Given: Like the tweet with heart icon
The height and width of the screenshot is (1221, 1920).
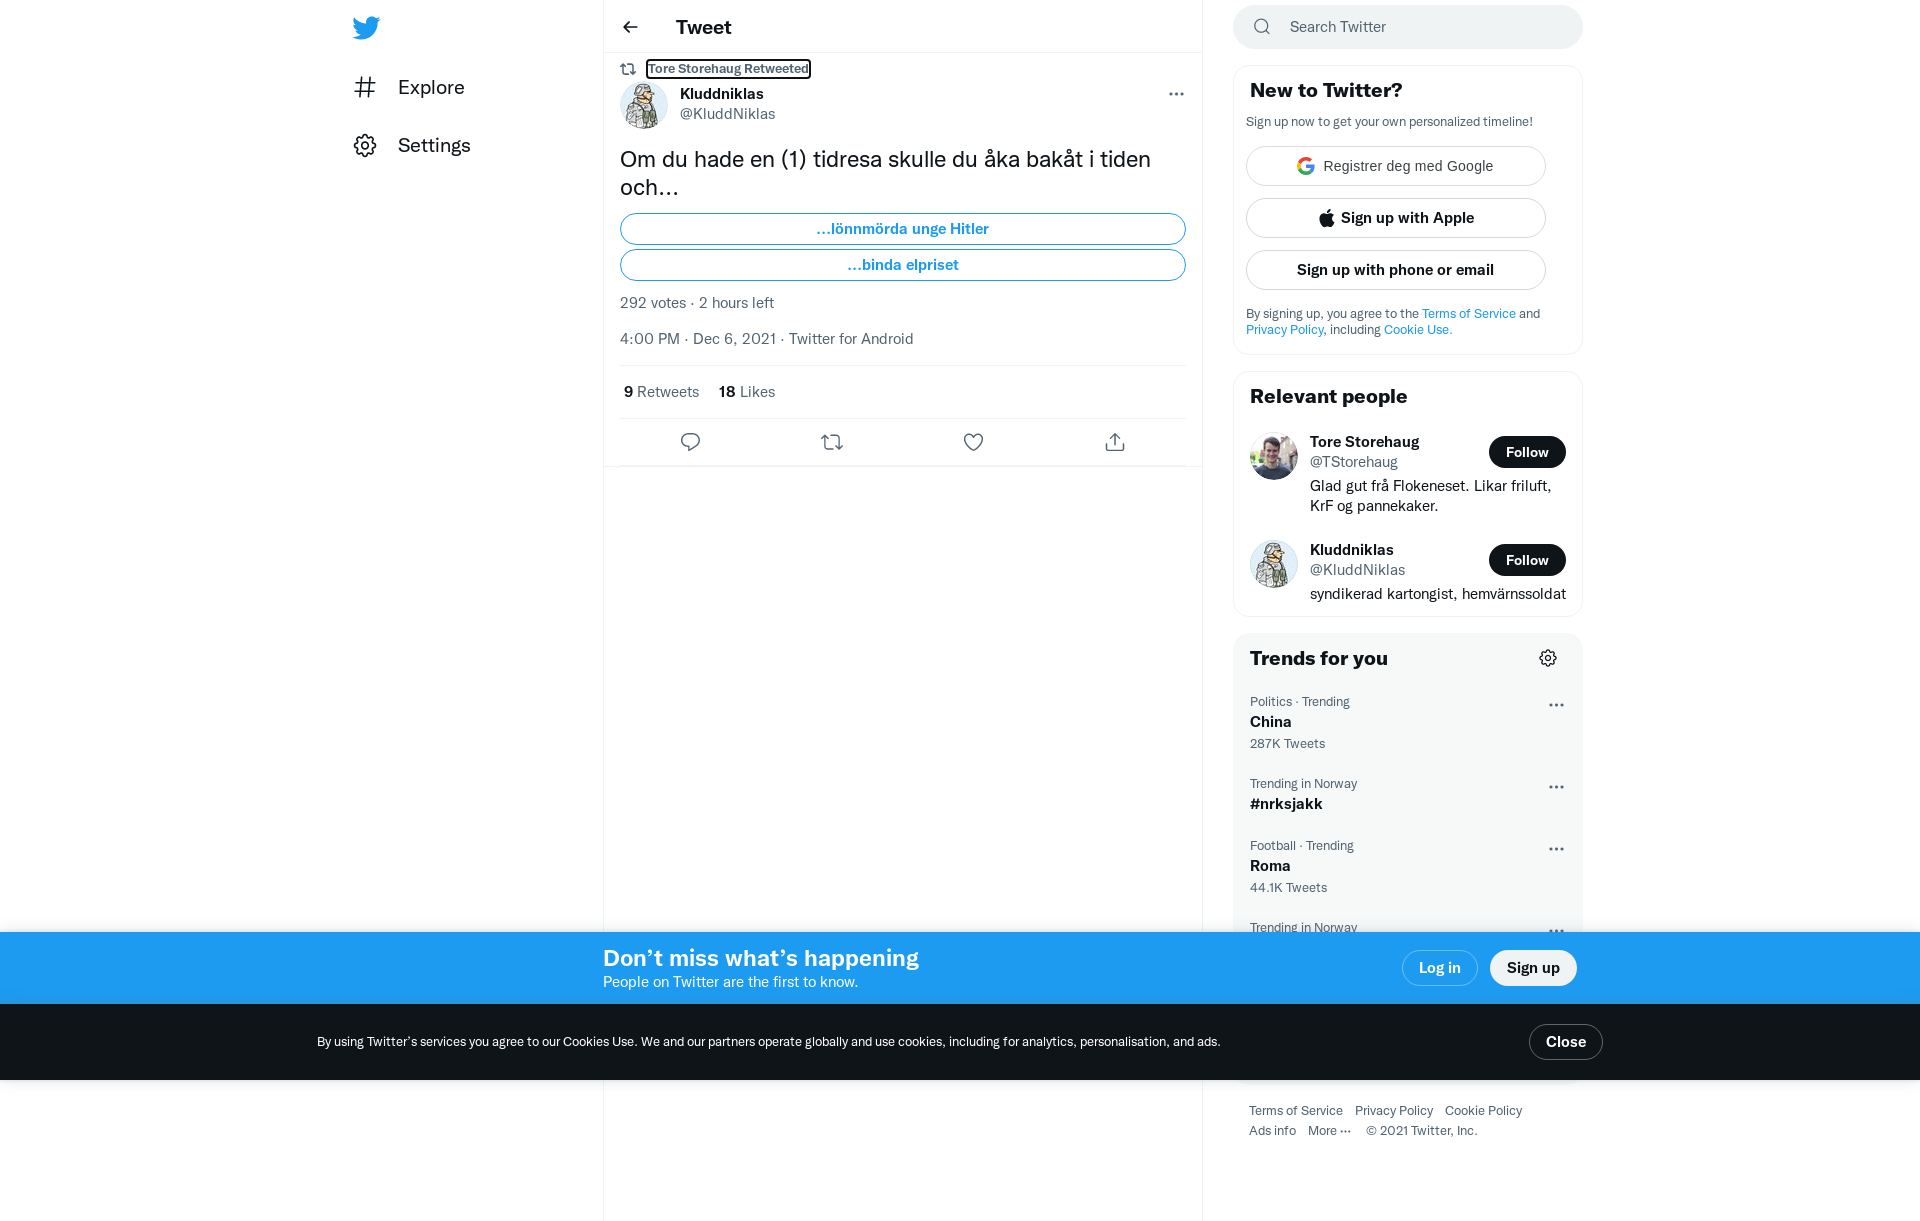Looking at the screenshot, I should (973, 442).
